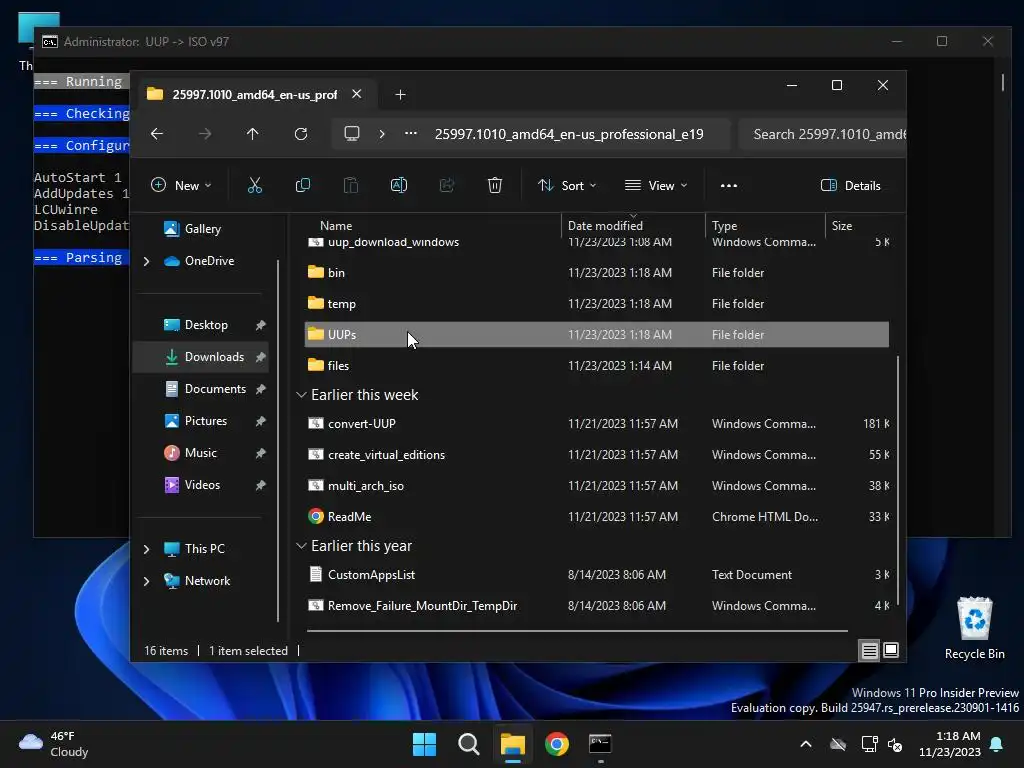Select the convert-UUP file
This screenshot has width=1024, height=768.
click(x=597, y=424)
